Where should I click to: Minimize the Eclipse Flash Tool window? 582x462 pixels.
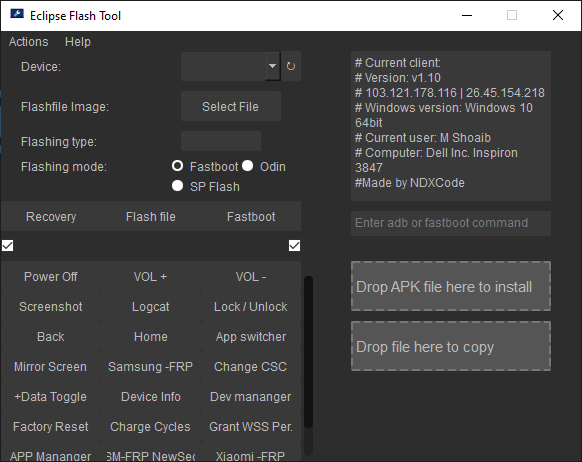(467, 16)
